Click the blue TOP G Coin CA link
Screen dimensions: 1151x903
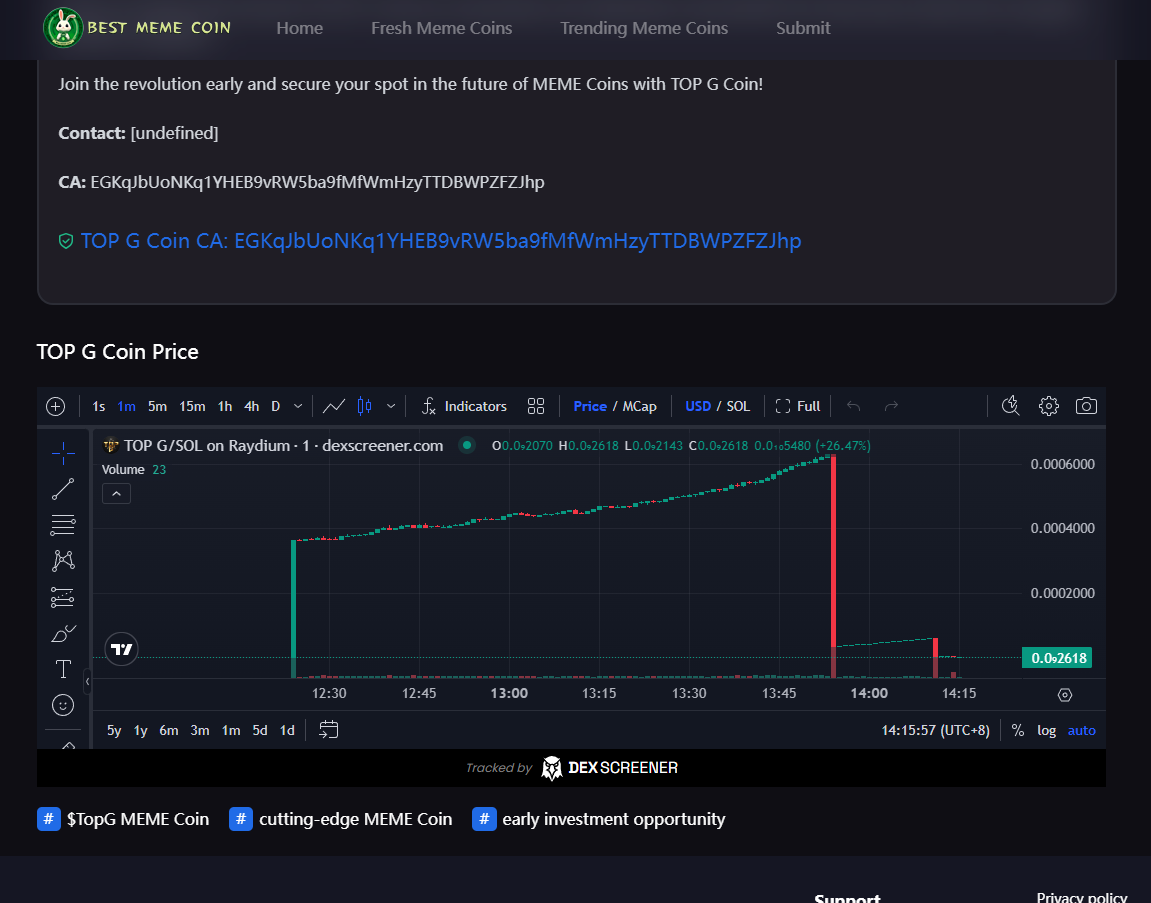point(440,241)
